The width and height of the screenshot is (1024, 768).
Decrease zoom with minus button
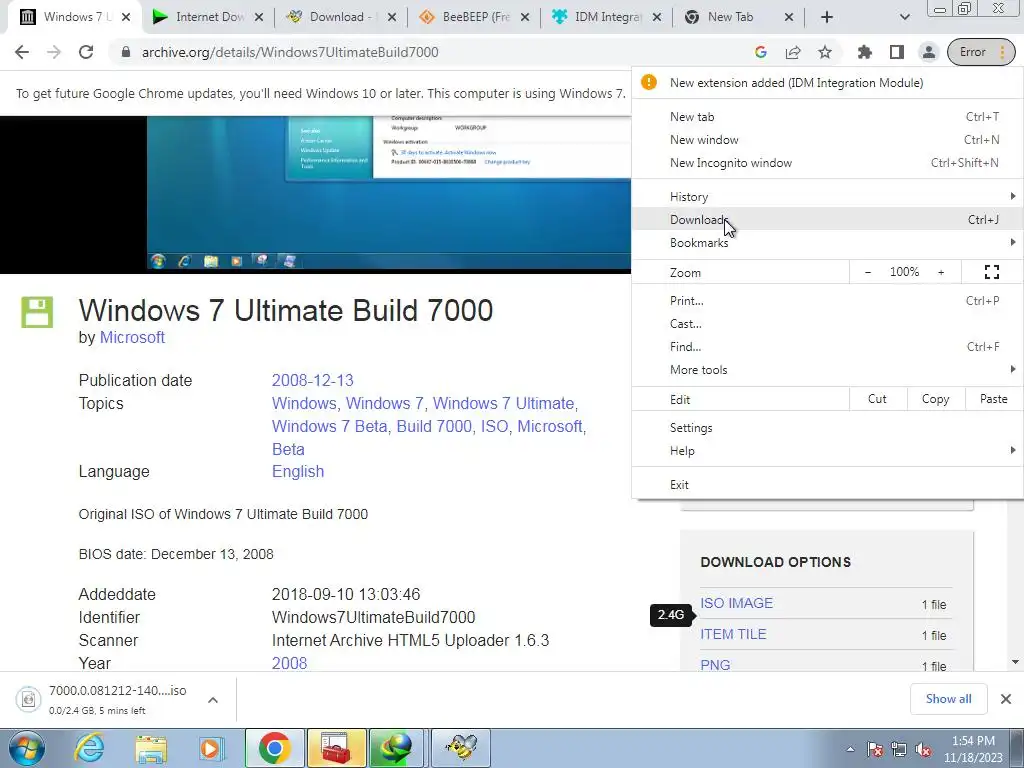point(868,272)
